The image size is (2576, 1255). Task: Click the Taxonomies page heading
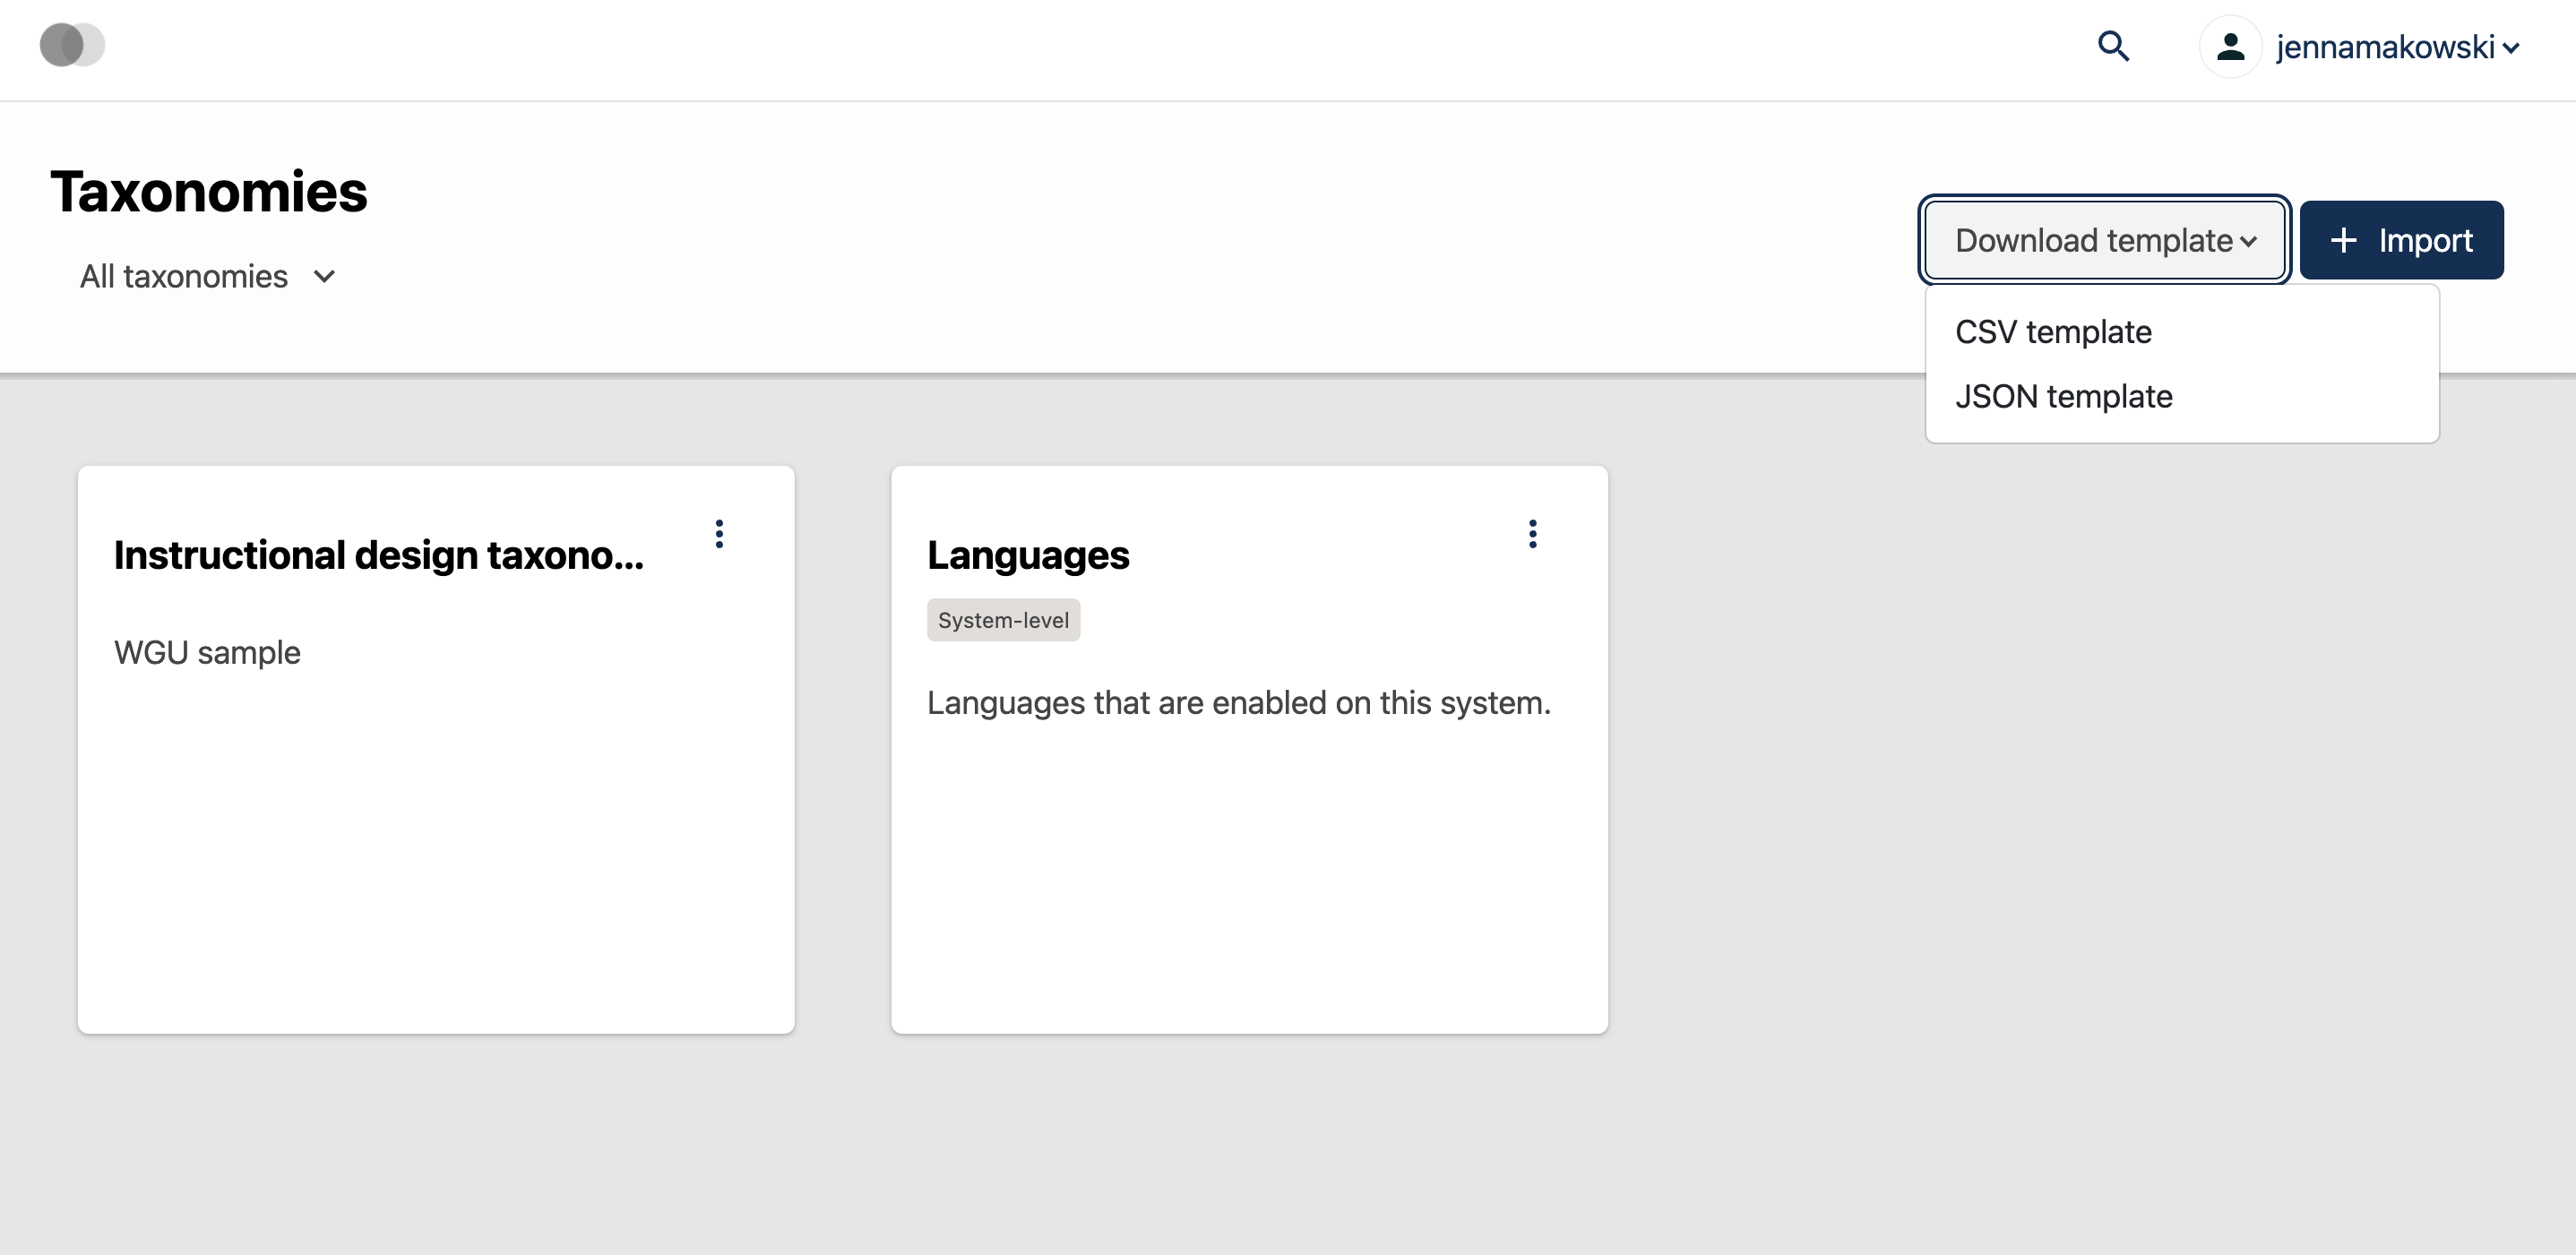click(208, 191)
